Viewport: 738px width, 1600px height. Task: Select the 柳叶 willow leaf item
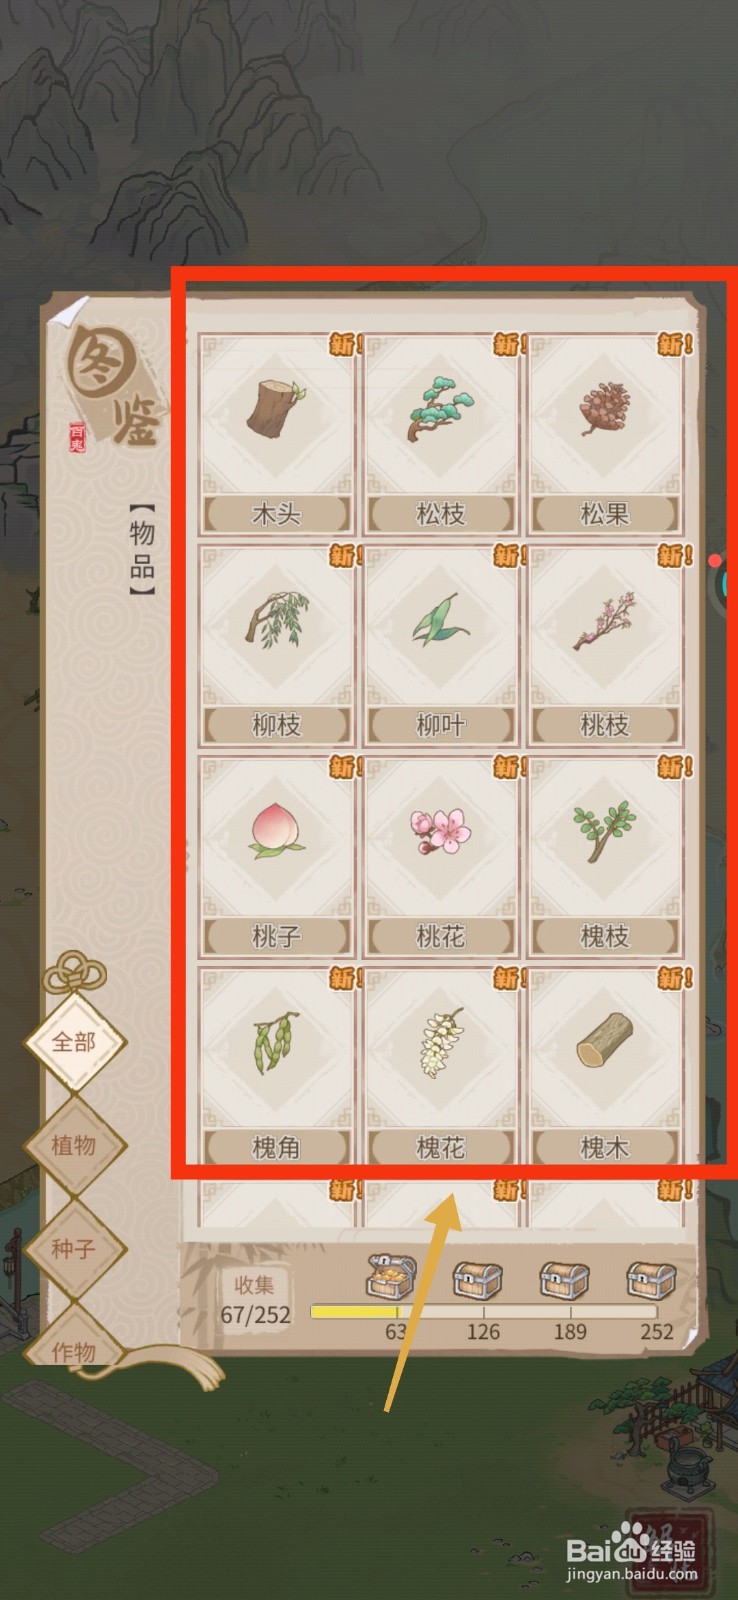click(440, 646)
